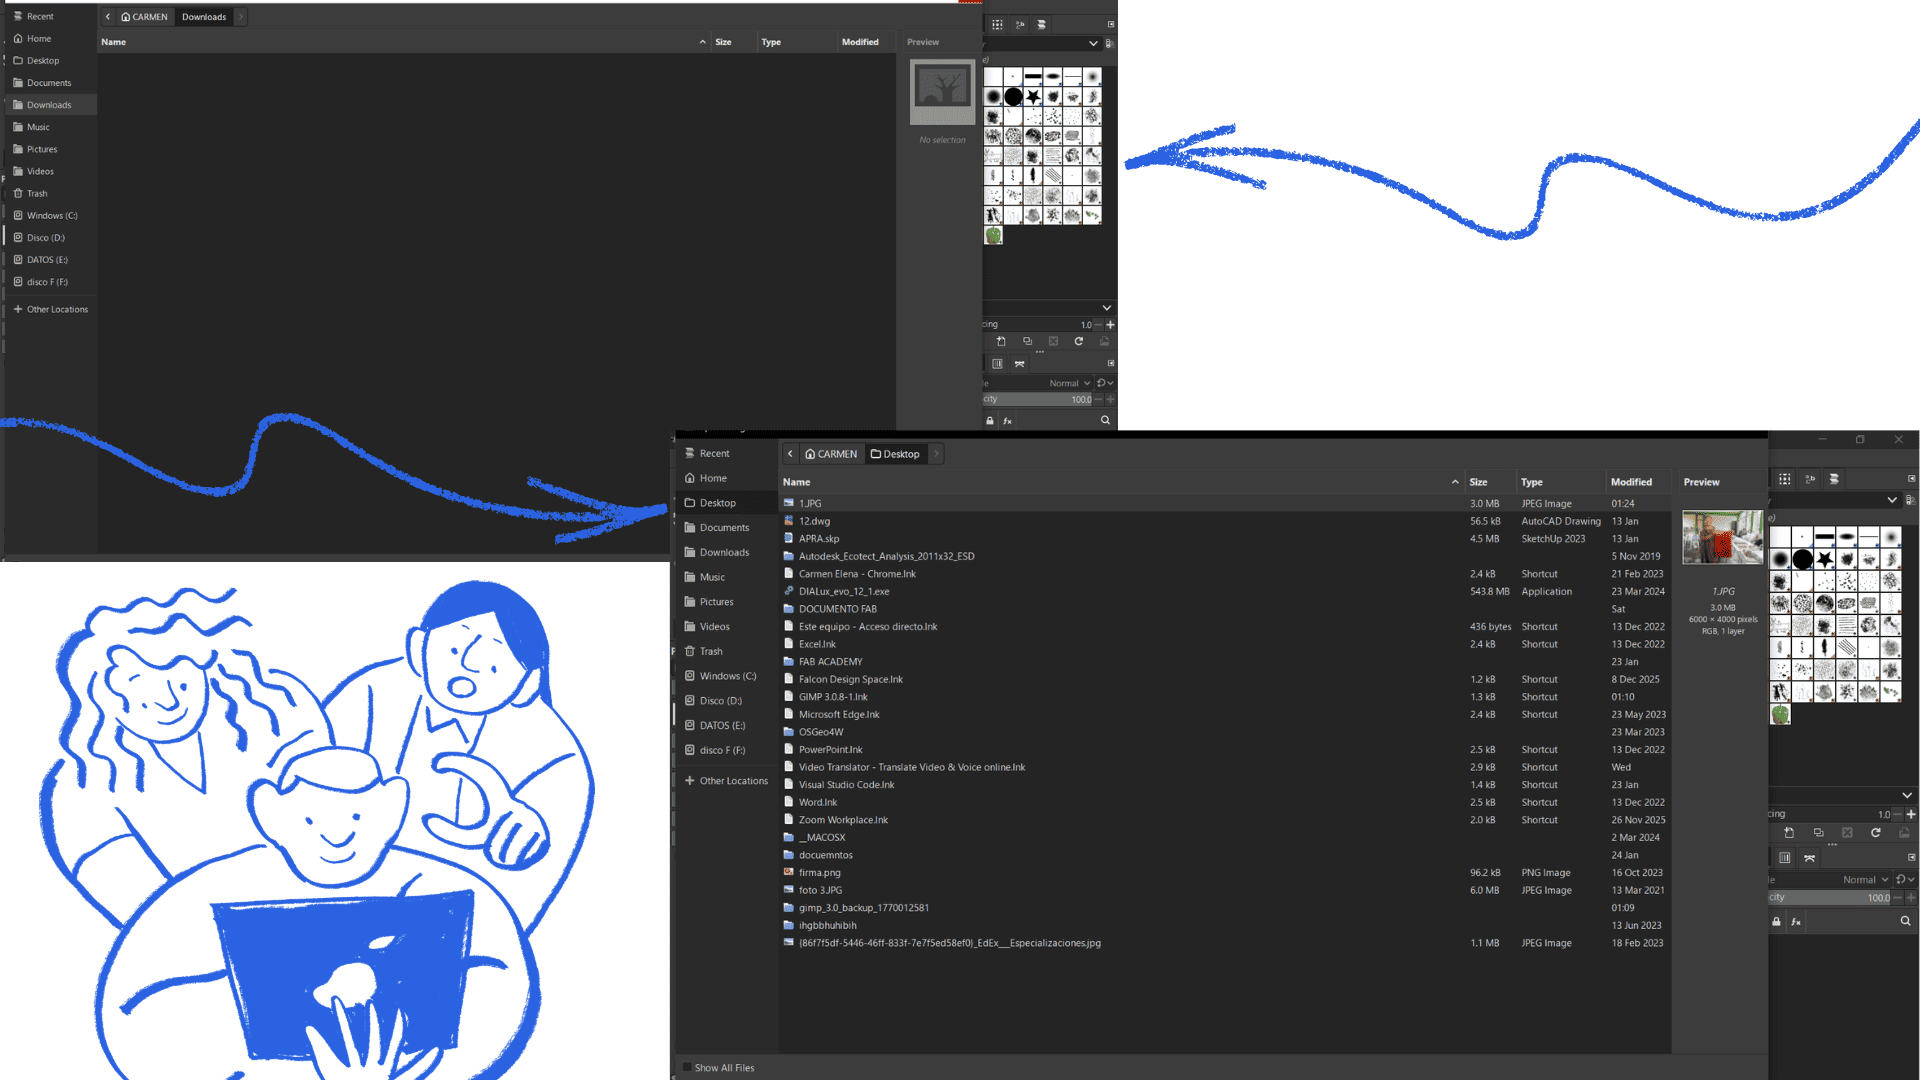1920x1080 pixels.
Task: Select the star-shaped brush in the larger brushes grid
Action: (x=1824, y=559)
